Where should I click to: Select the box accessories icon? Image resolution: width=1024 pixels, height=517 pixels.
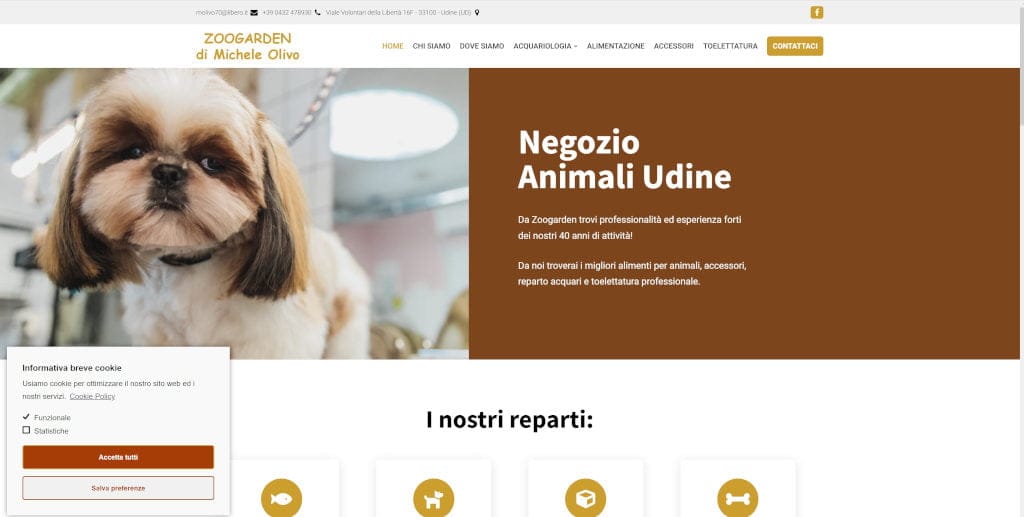coord(586,498)
